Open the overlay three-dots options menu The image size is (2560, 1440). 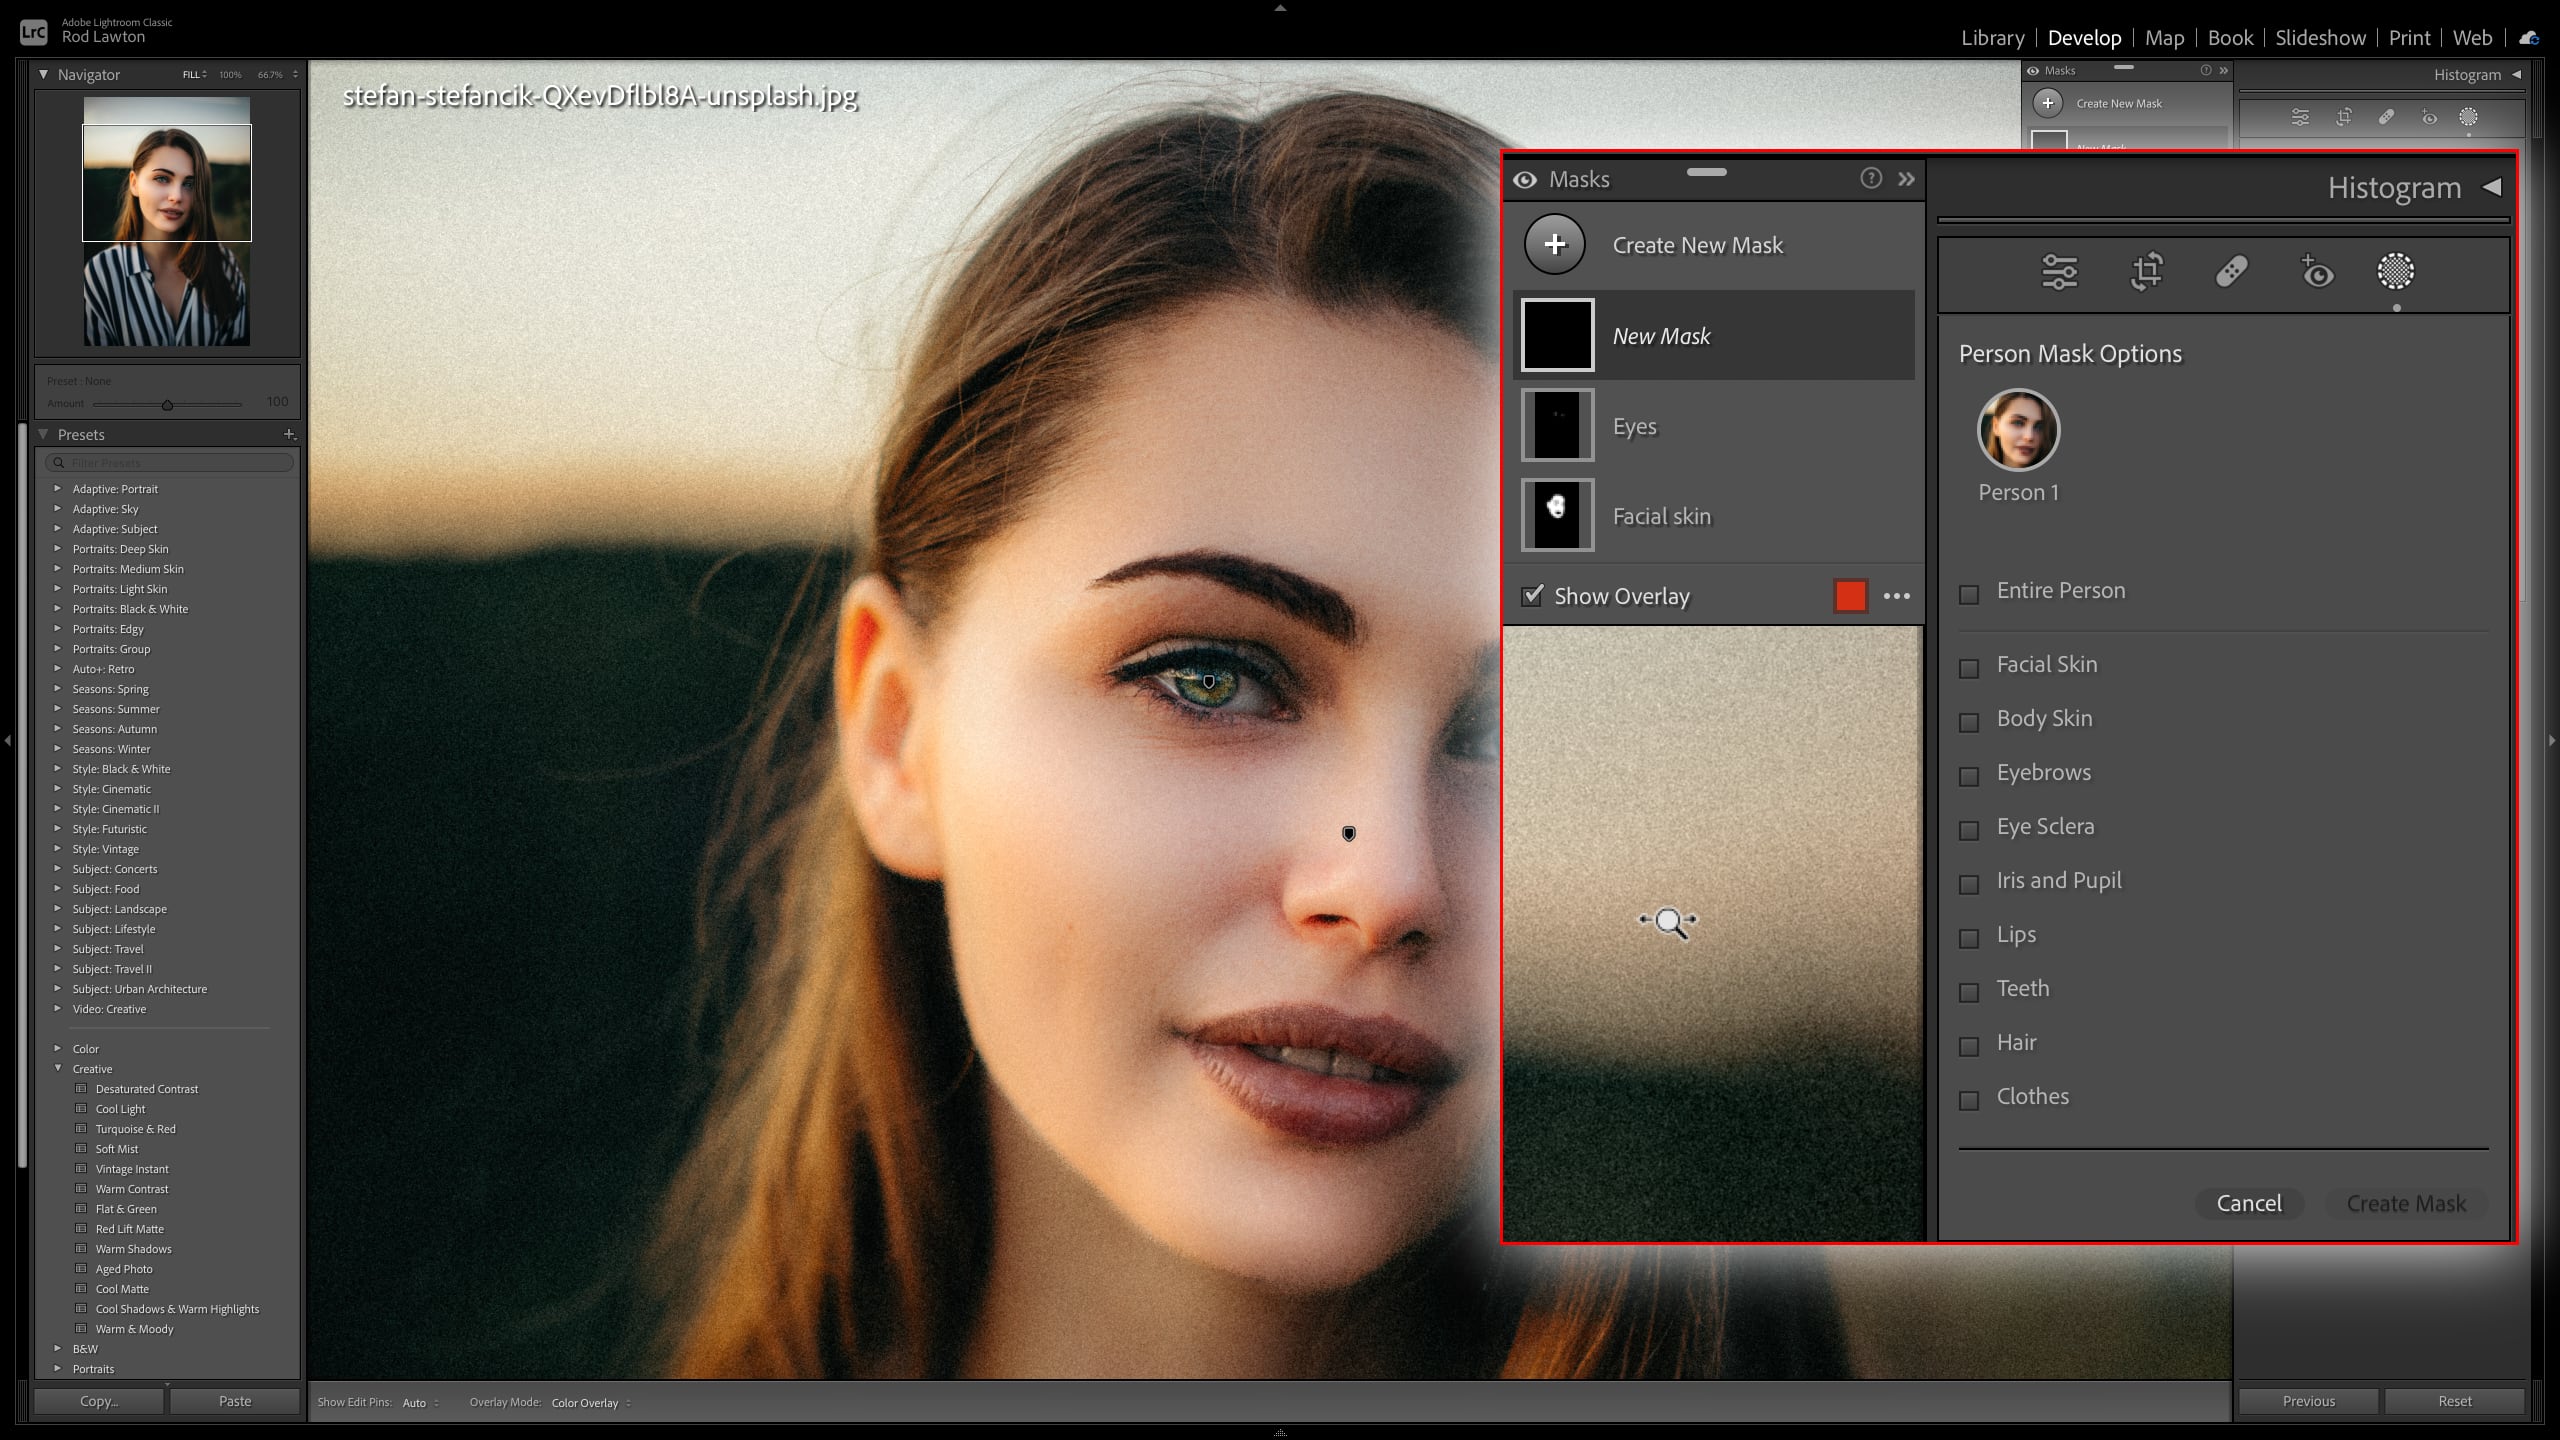coord(1896,596)
